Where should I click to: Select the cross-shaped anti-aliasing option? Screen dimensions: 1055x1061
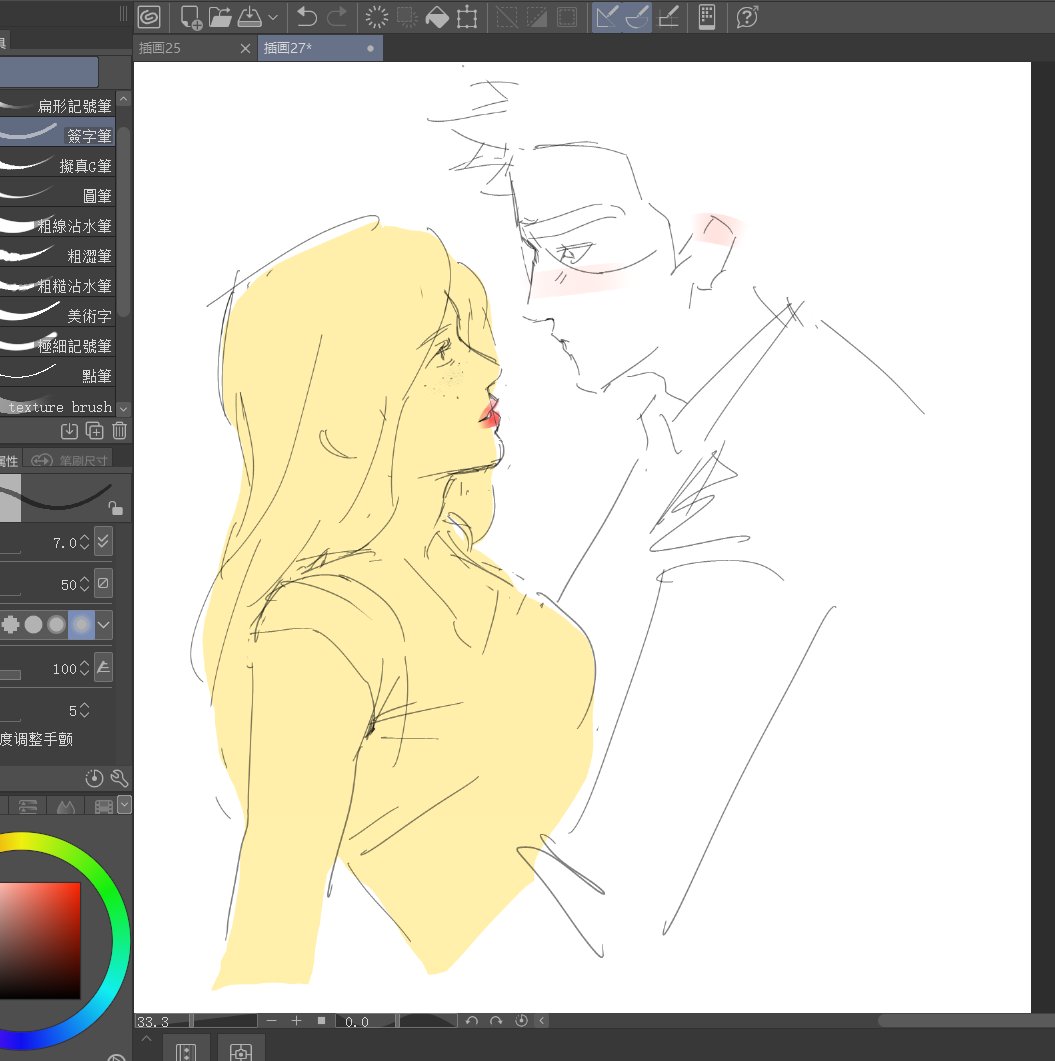point(11,625)
